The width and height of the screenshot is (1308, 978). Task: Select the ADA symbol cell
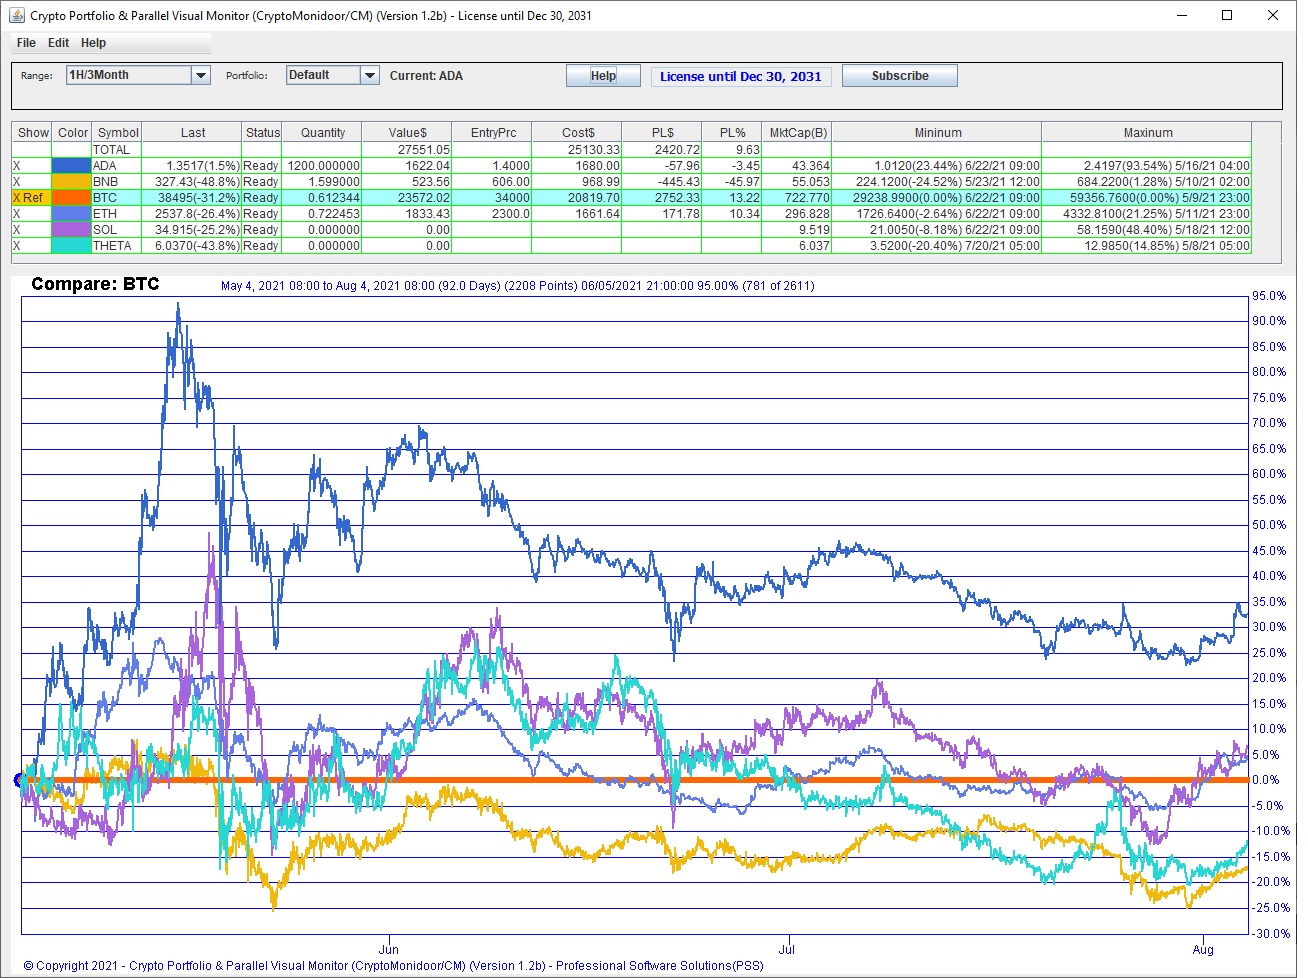pyautogui.click(x=117, y=166)
